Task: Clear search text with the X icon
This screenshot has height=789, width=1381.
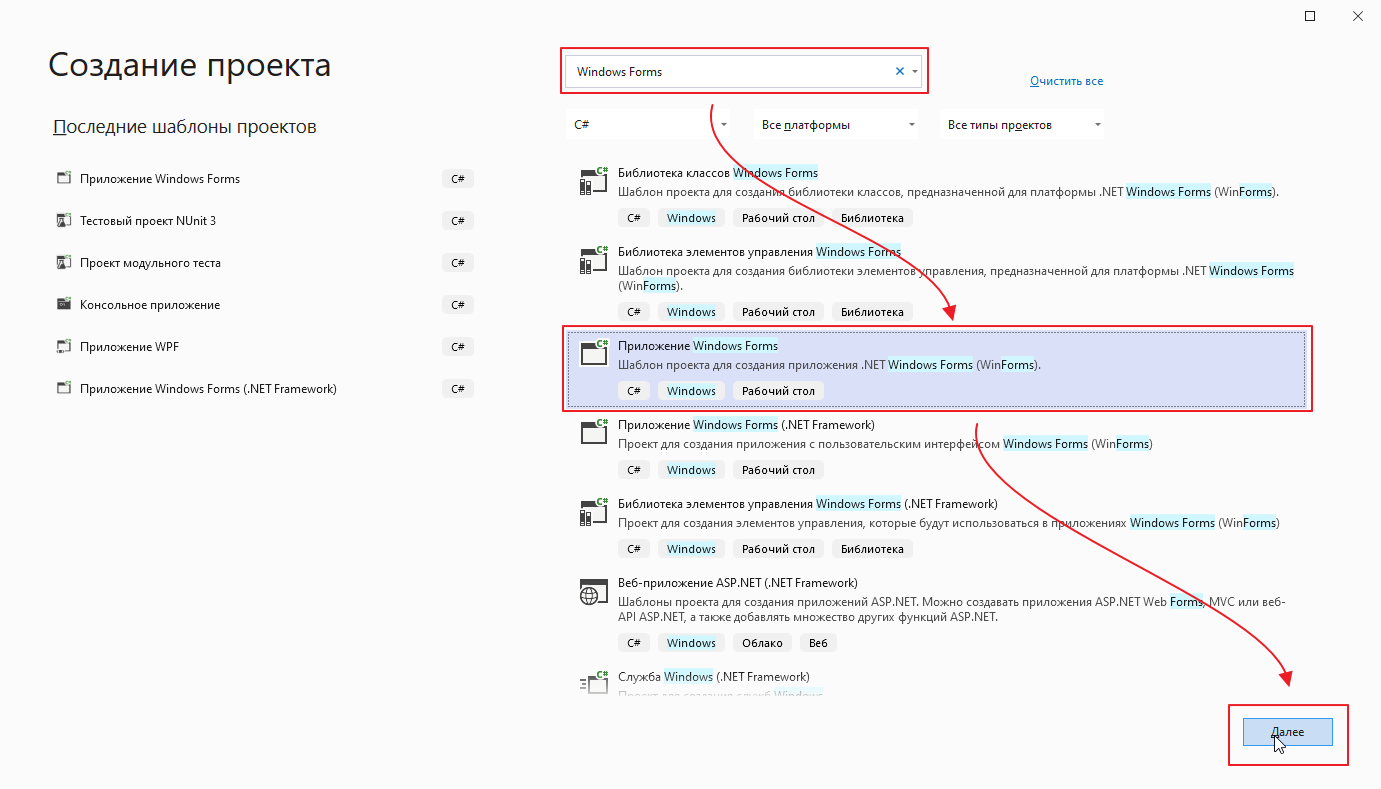Action: 899,71
